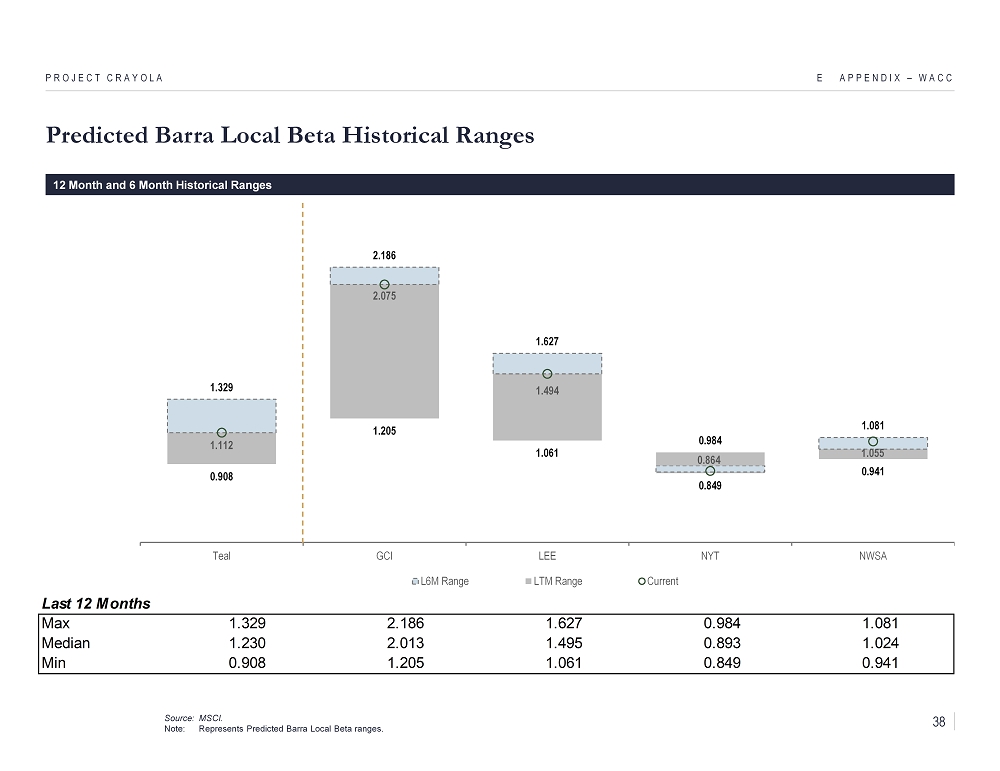1000x771 pixels.
Task: Click the 'Predicted Barra Local Beta Historical Ranges' title
Action: 289,136
